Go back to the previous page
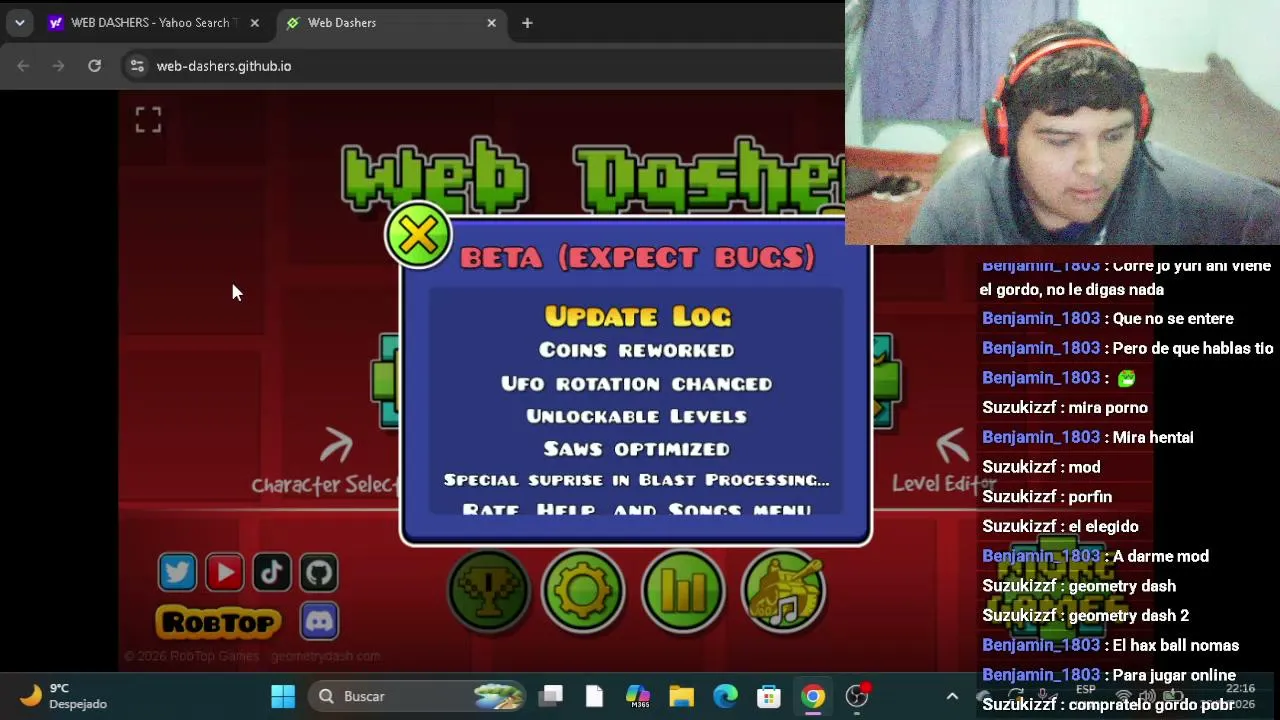This screenshot has width=1280, height=720. tap(23, 66)
